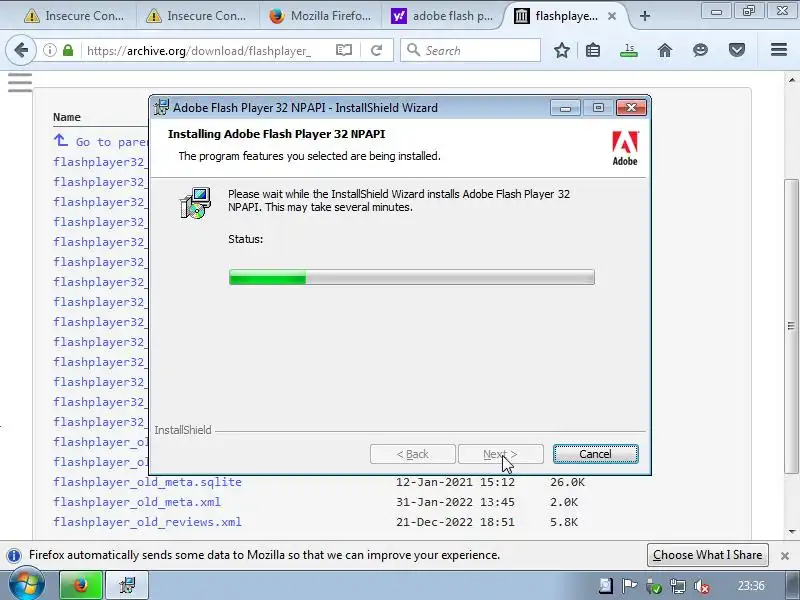Cancel the Flash Player installation
Viewport: 800px width, 600px height.
(x=595, y=454)
